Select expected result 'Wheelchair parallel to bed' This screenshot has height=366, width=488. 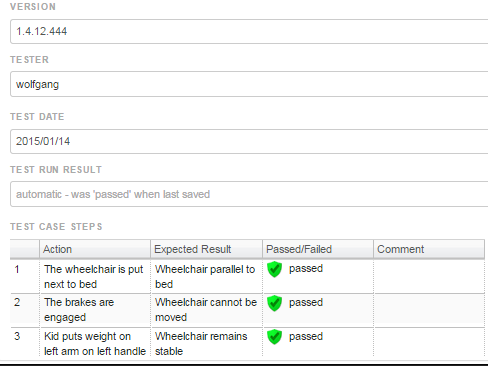coord(205,277)
